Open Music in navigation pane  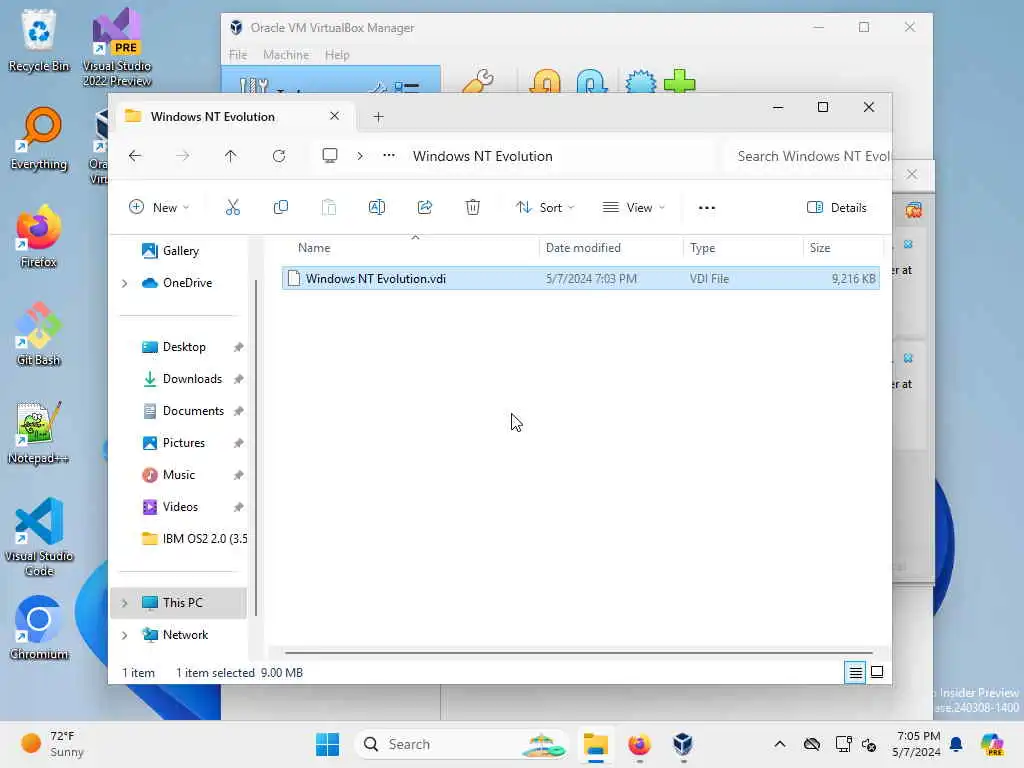(178, 475)
